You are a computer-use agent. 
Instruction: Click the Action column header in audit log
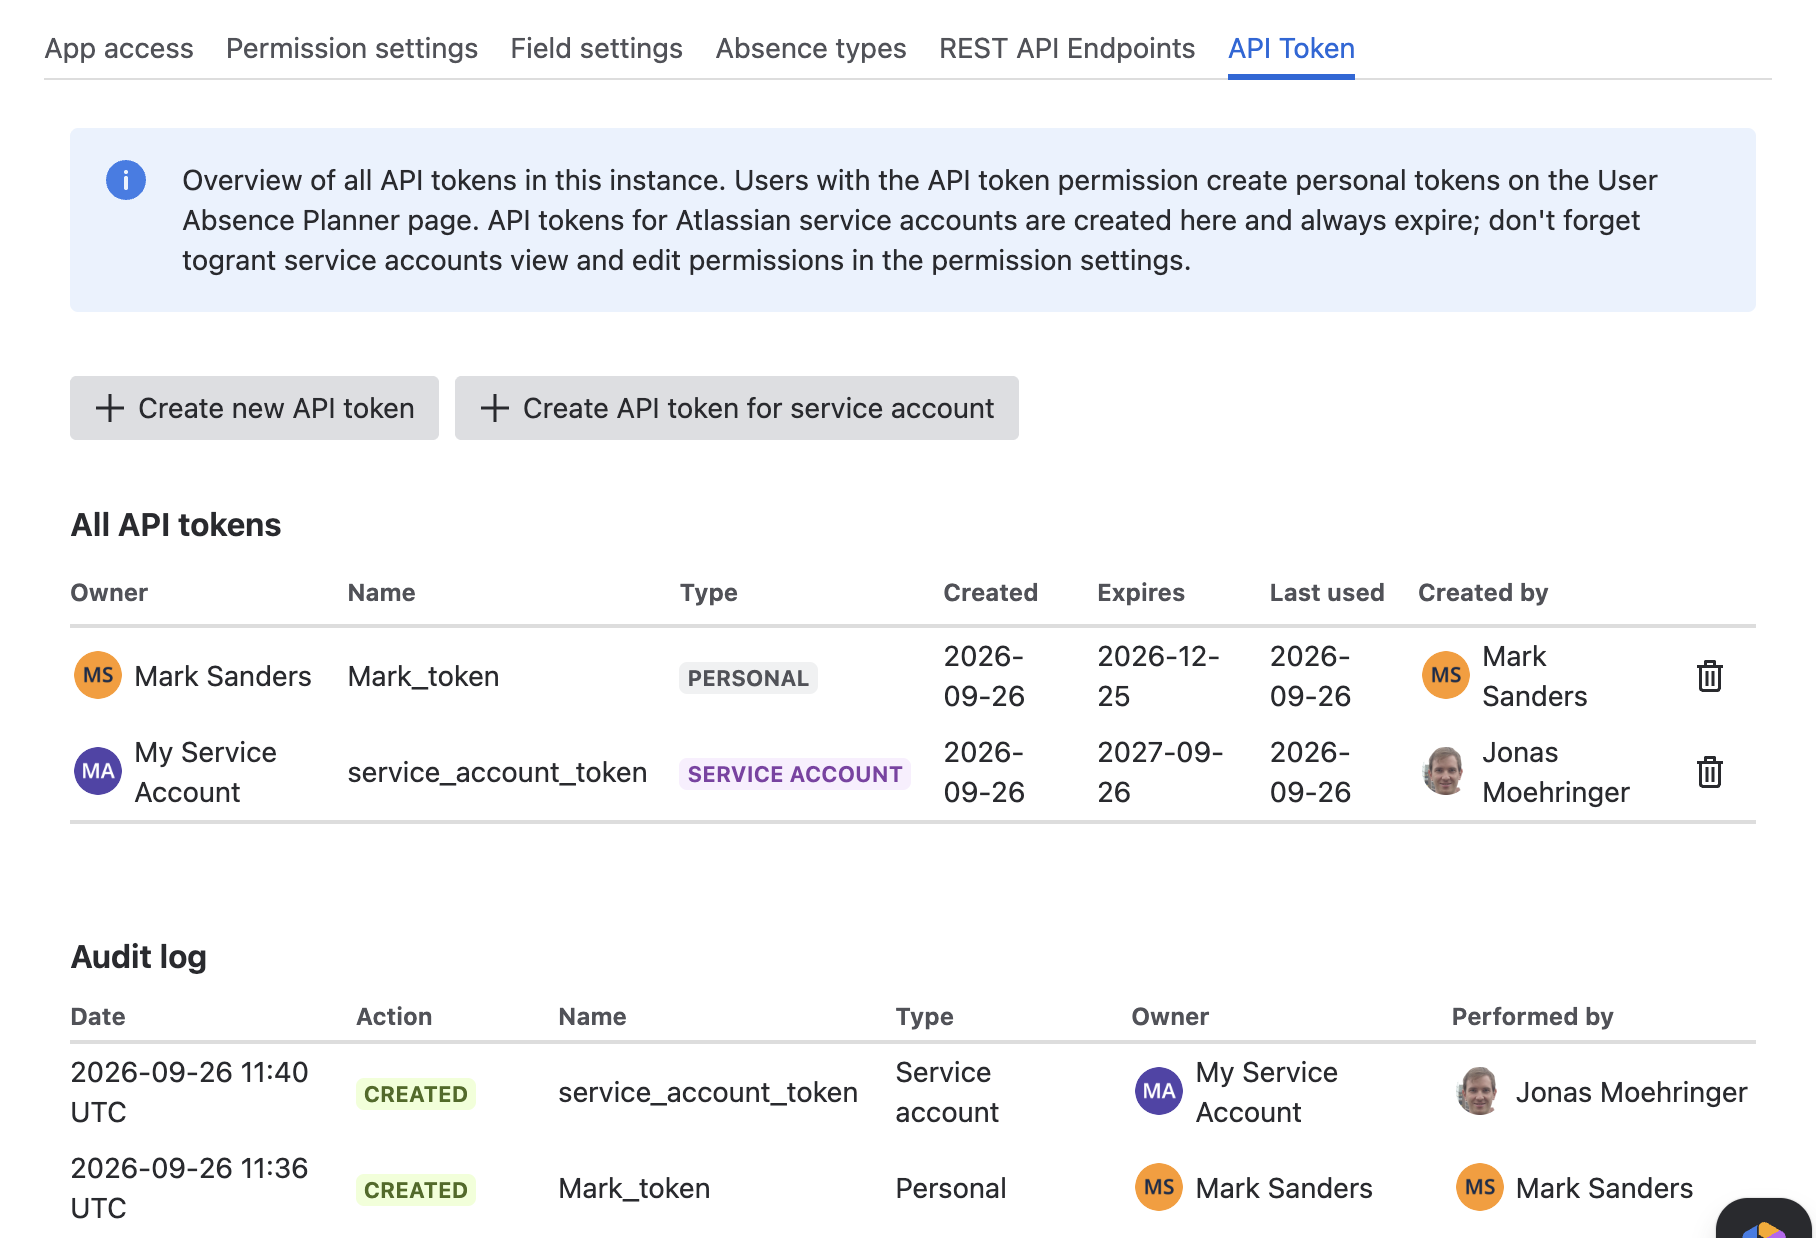394,1016
